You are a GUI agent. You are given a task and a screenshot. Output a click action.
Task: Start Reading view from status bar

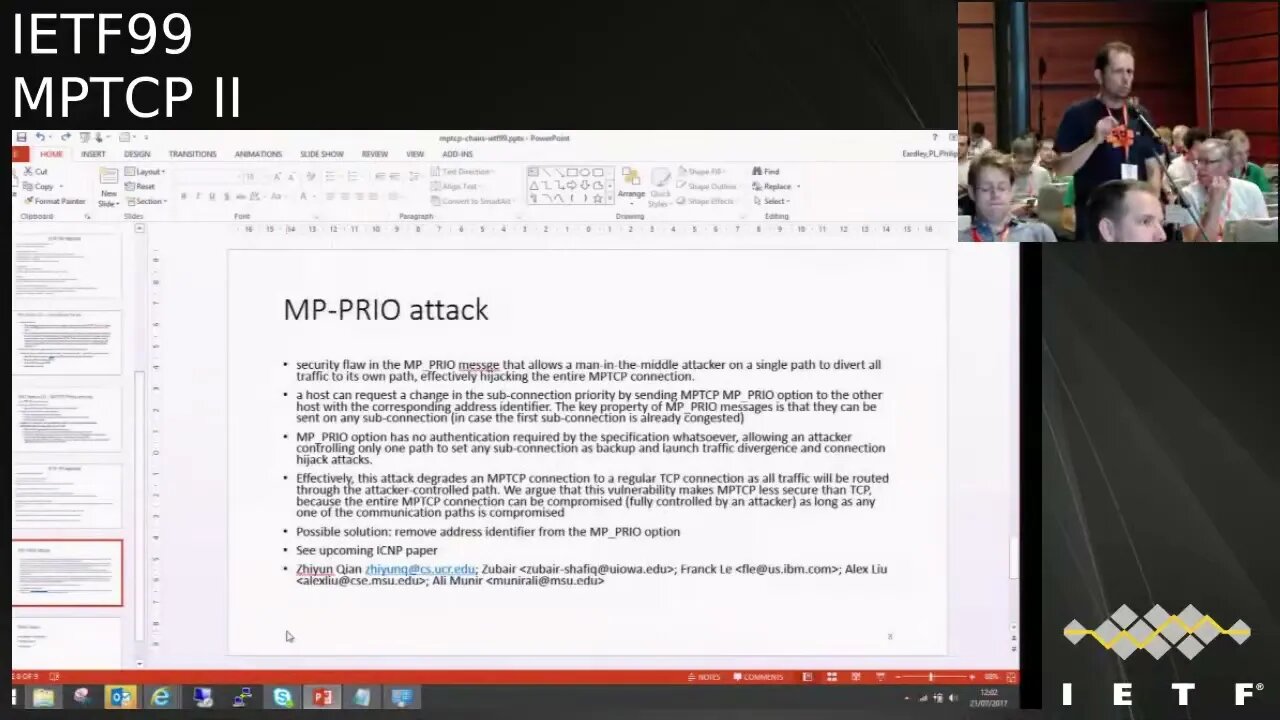(856, 677)
